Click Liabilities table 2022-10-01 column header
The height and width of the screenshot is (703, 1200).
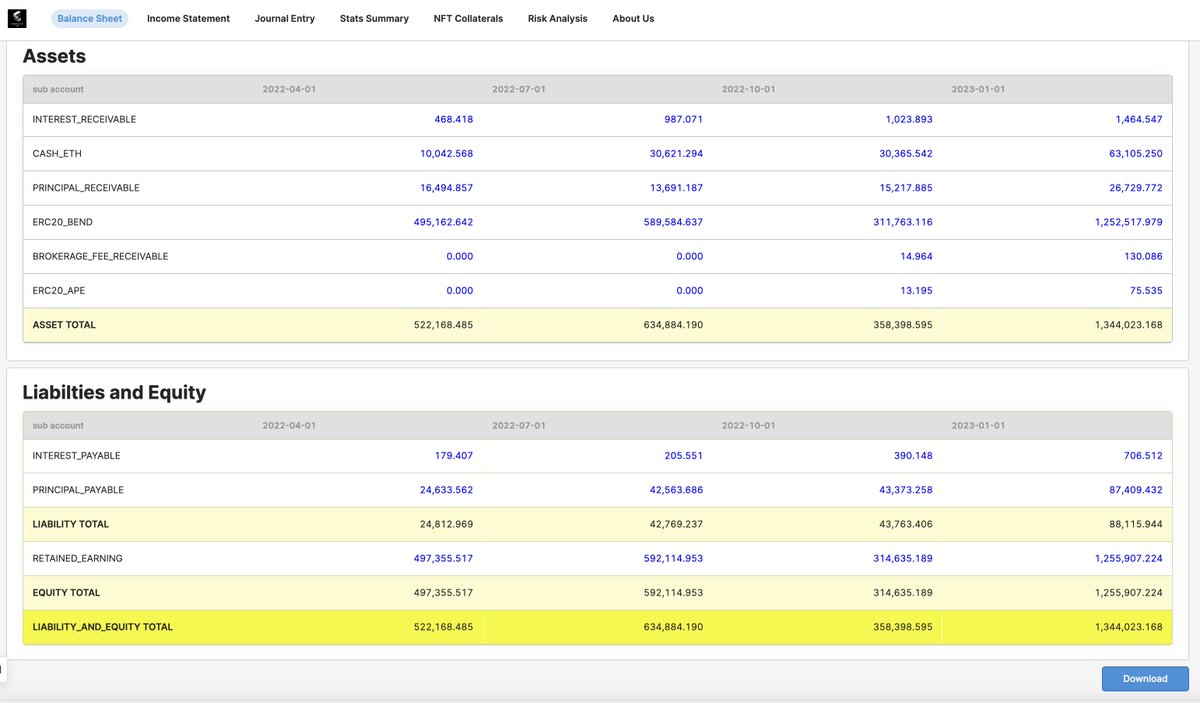[749, 425]
